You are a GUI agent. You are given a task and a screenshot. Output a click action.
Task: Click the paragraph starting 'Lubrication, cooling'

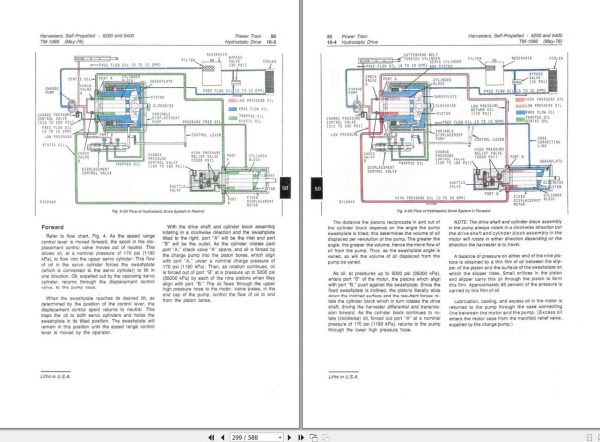[x=505, y=313]
